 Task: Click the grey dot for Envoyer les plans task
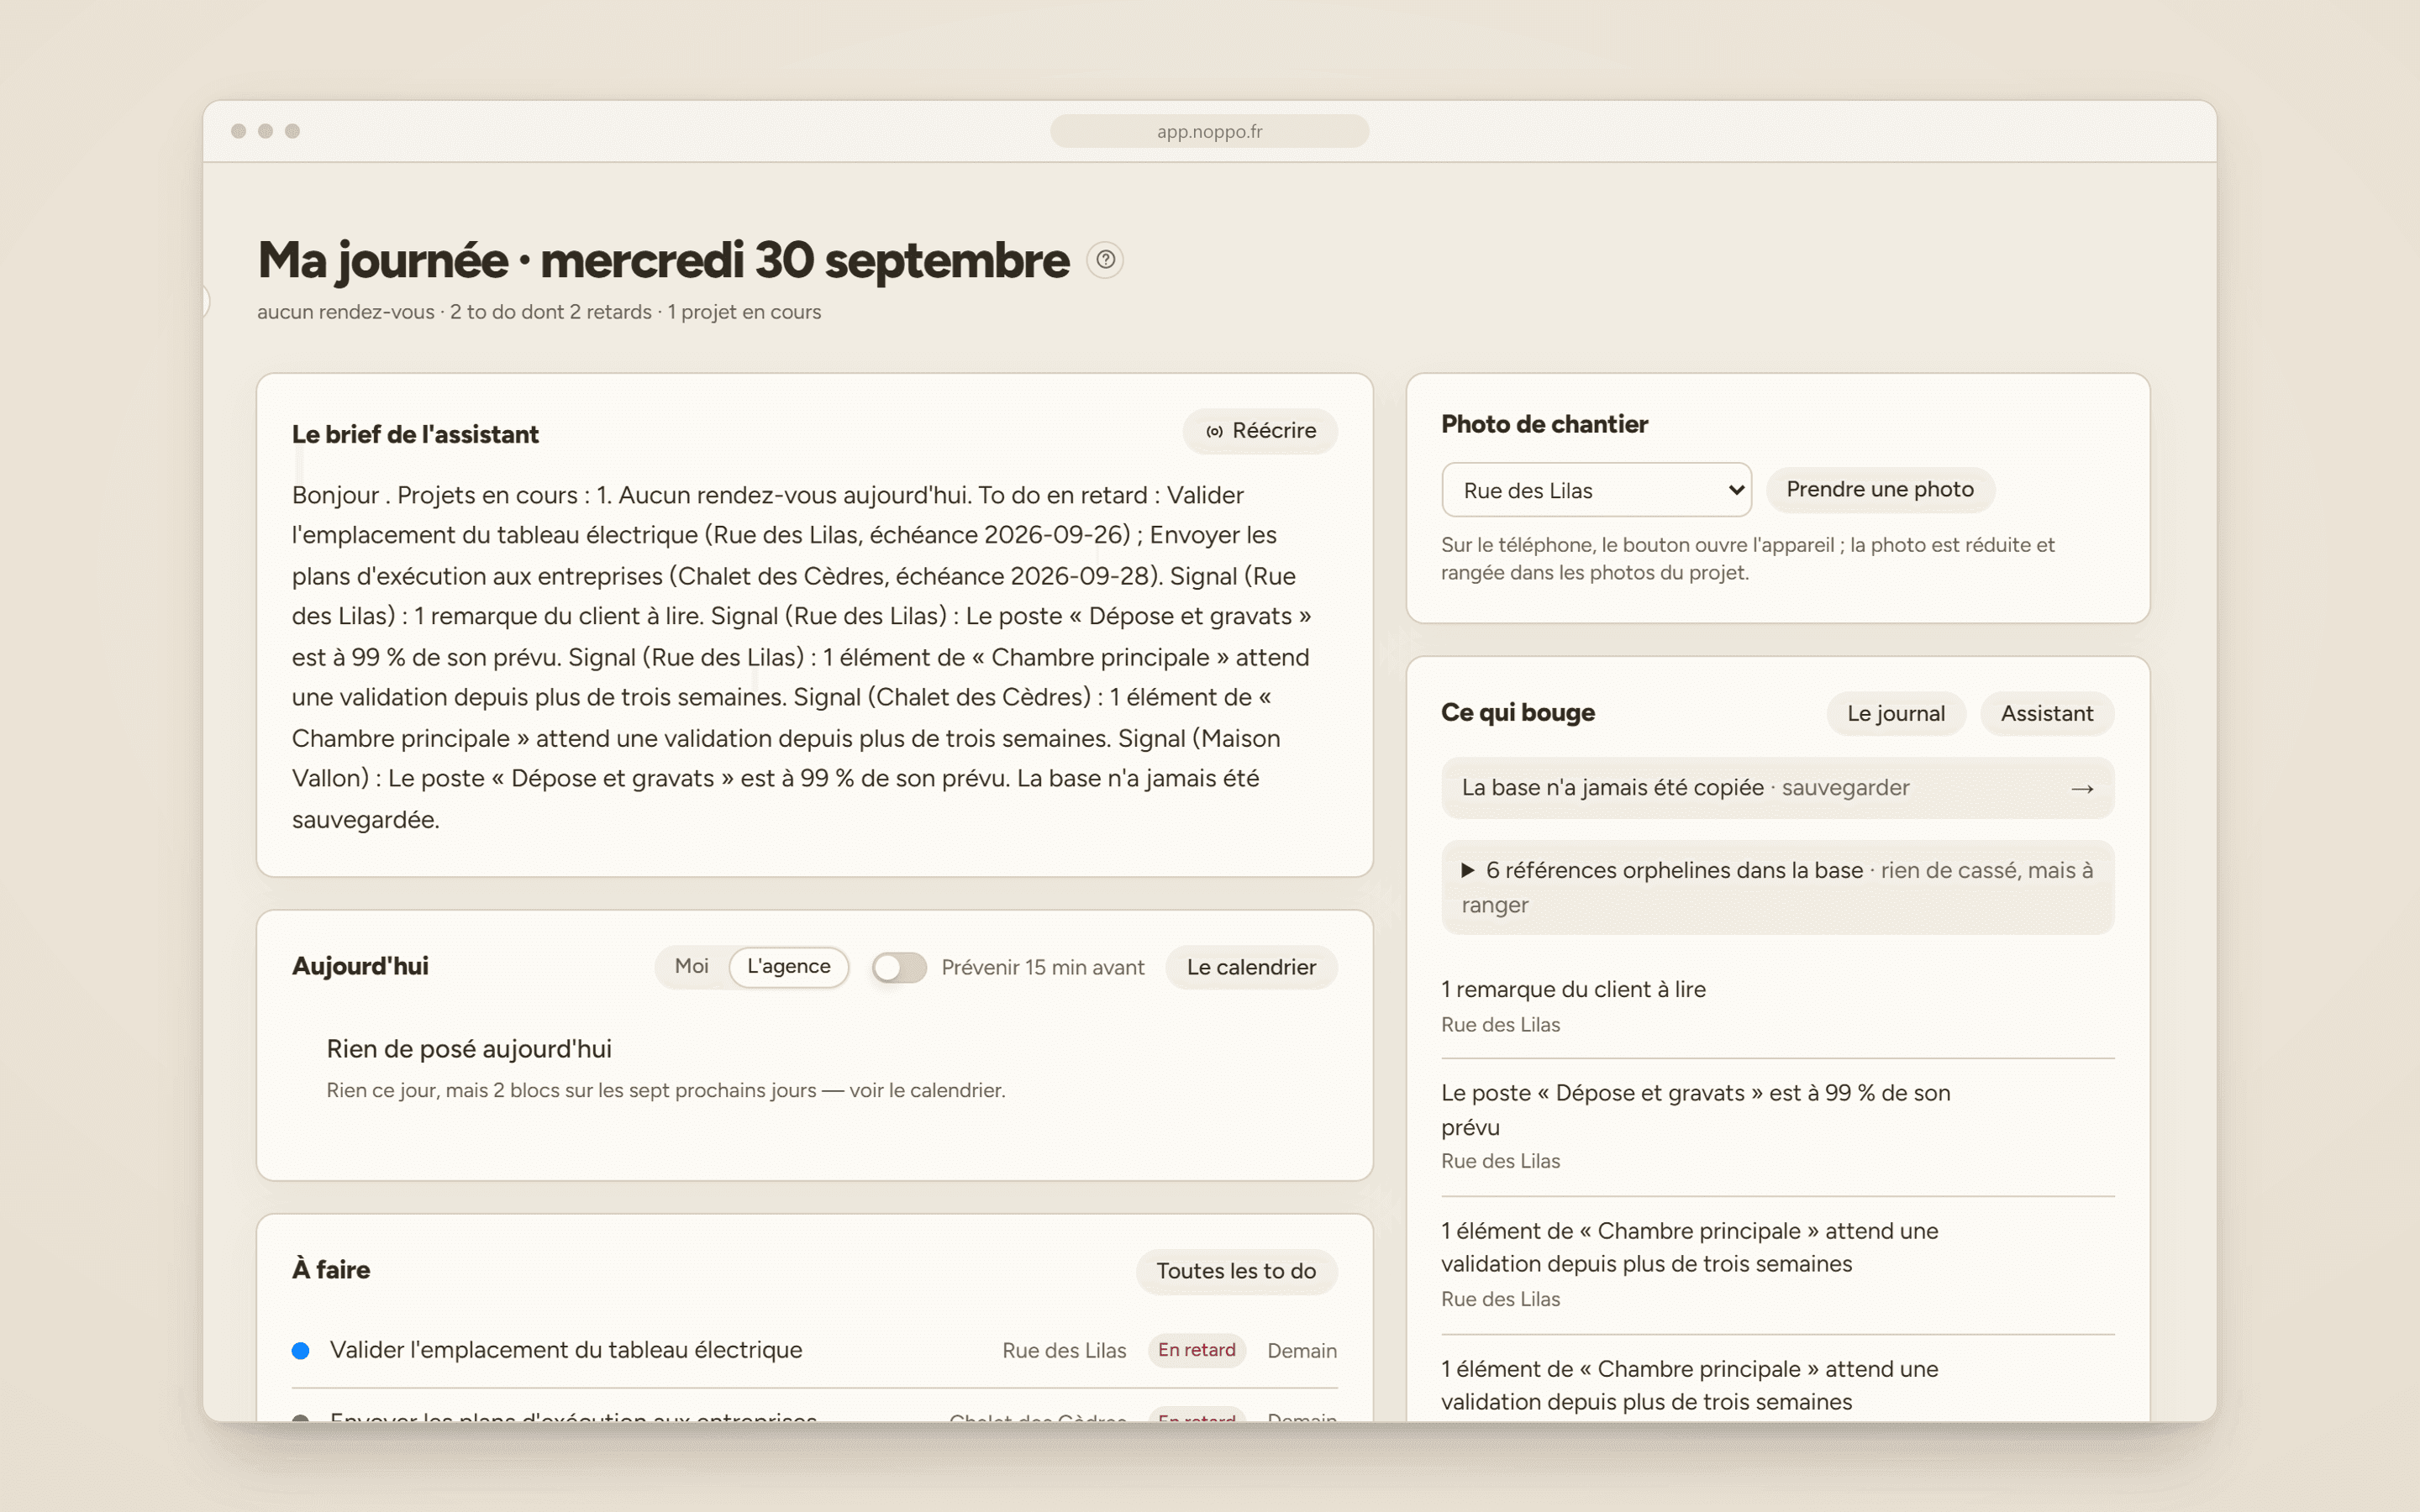pos(300,1418)
